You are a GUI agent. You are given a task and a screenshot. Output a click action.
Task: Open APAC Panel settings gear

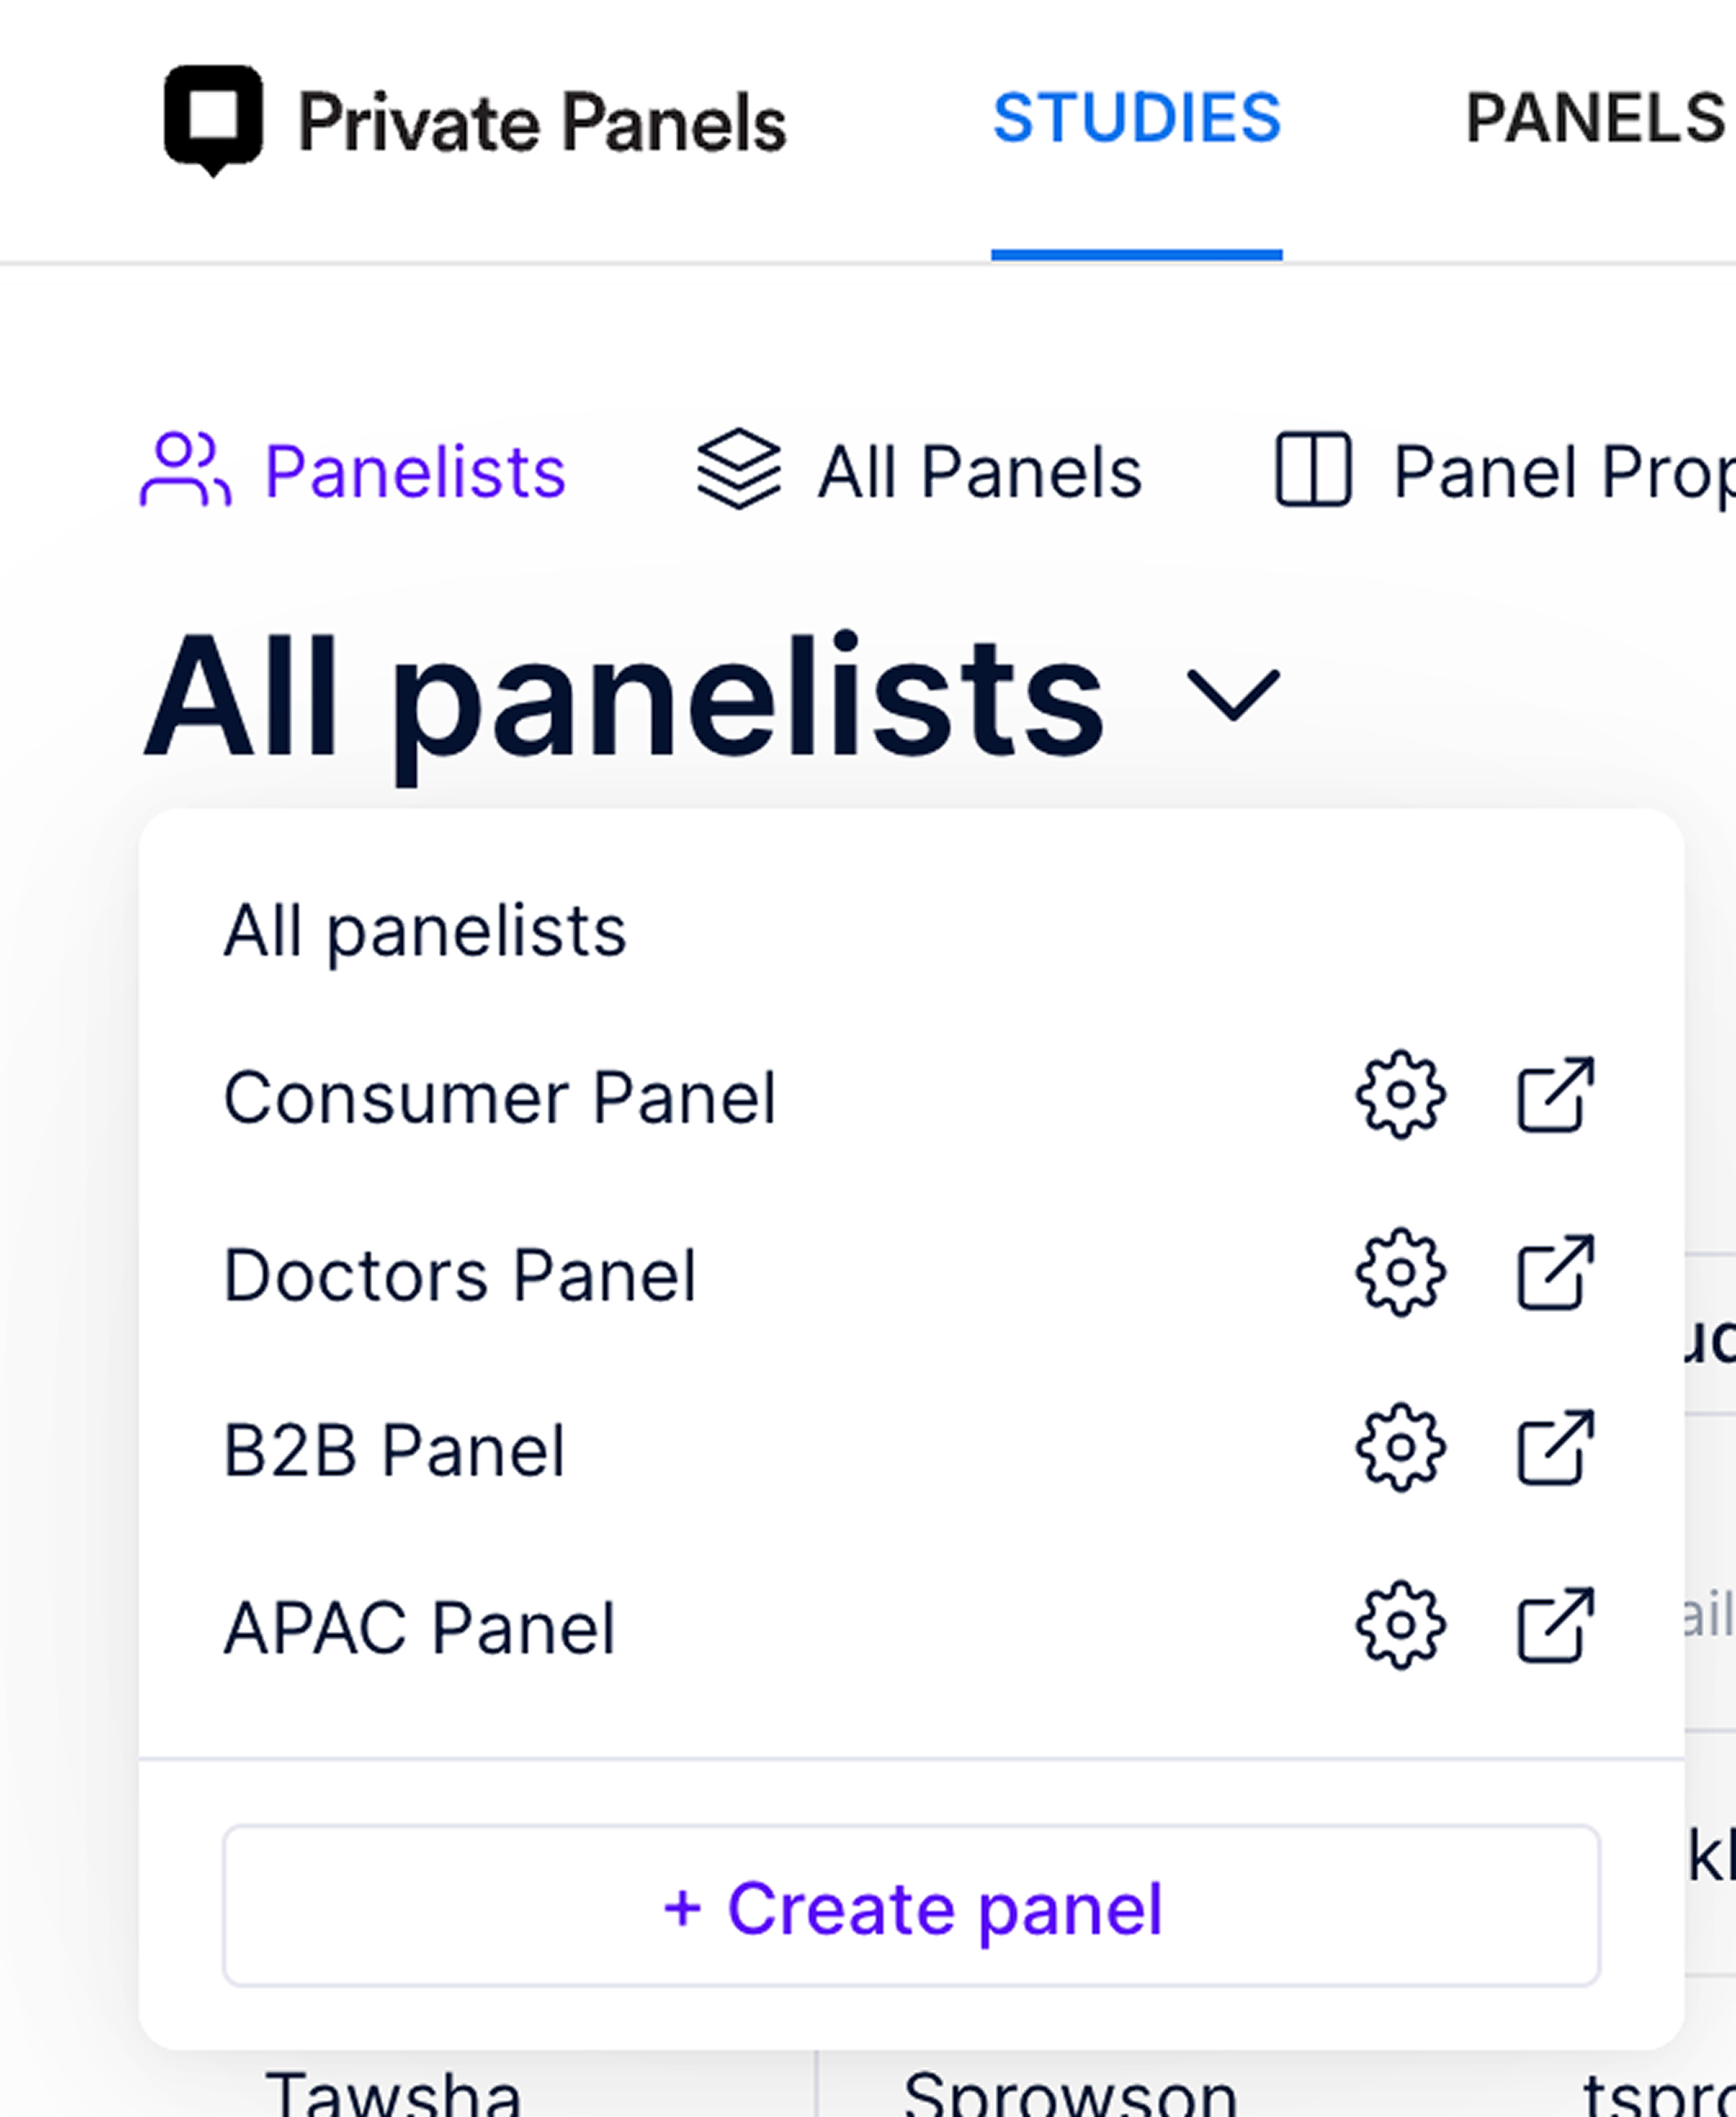click(x=1400, y=1625)
